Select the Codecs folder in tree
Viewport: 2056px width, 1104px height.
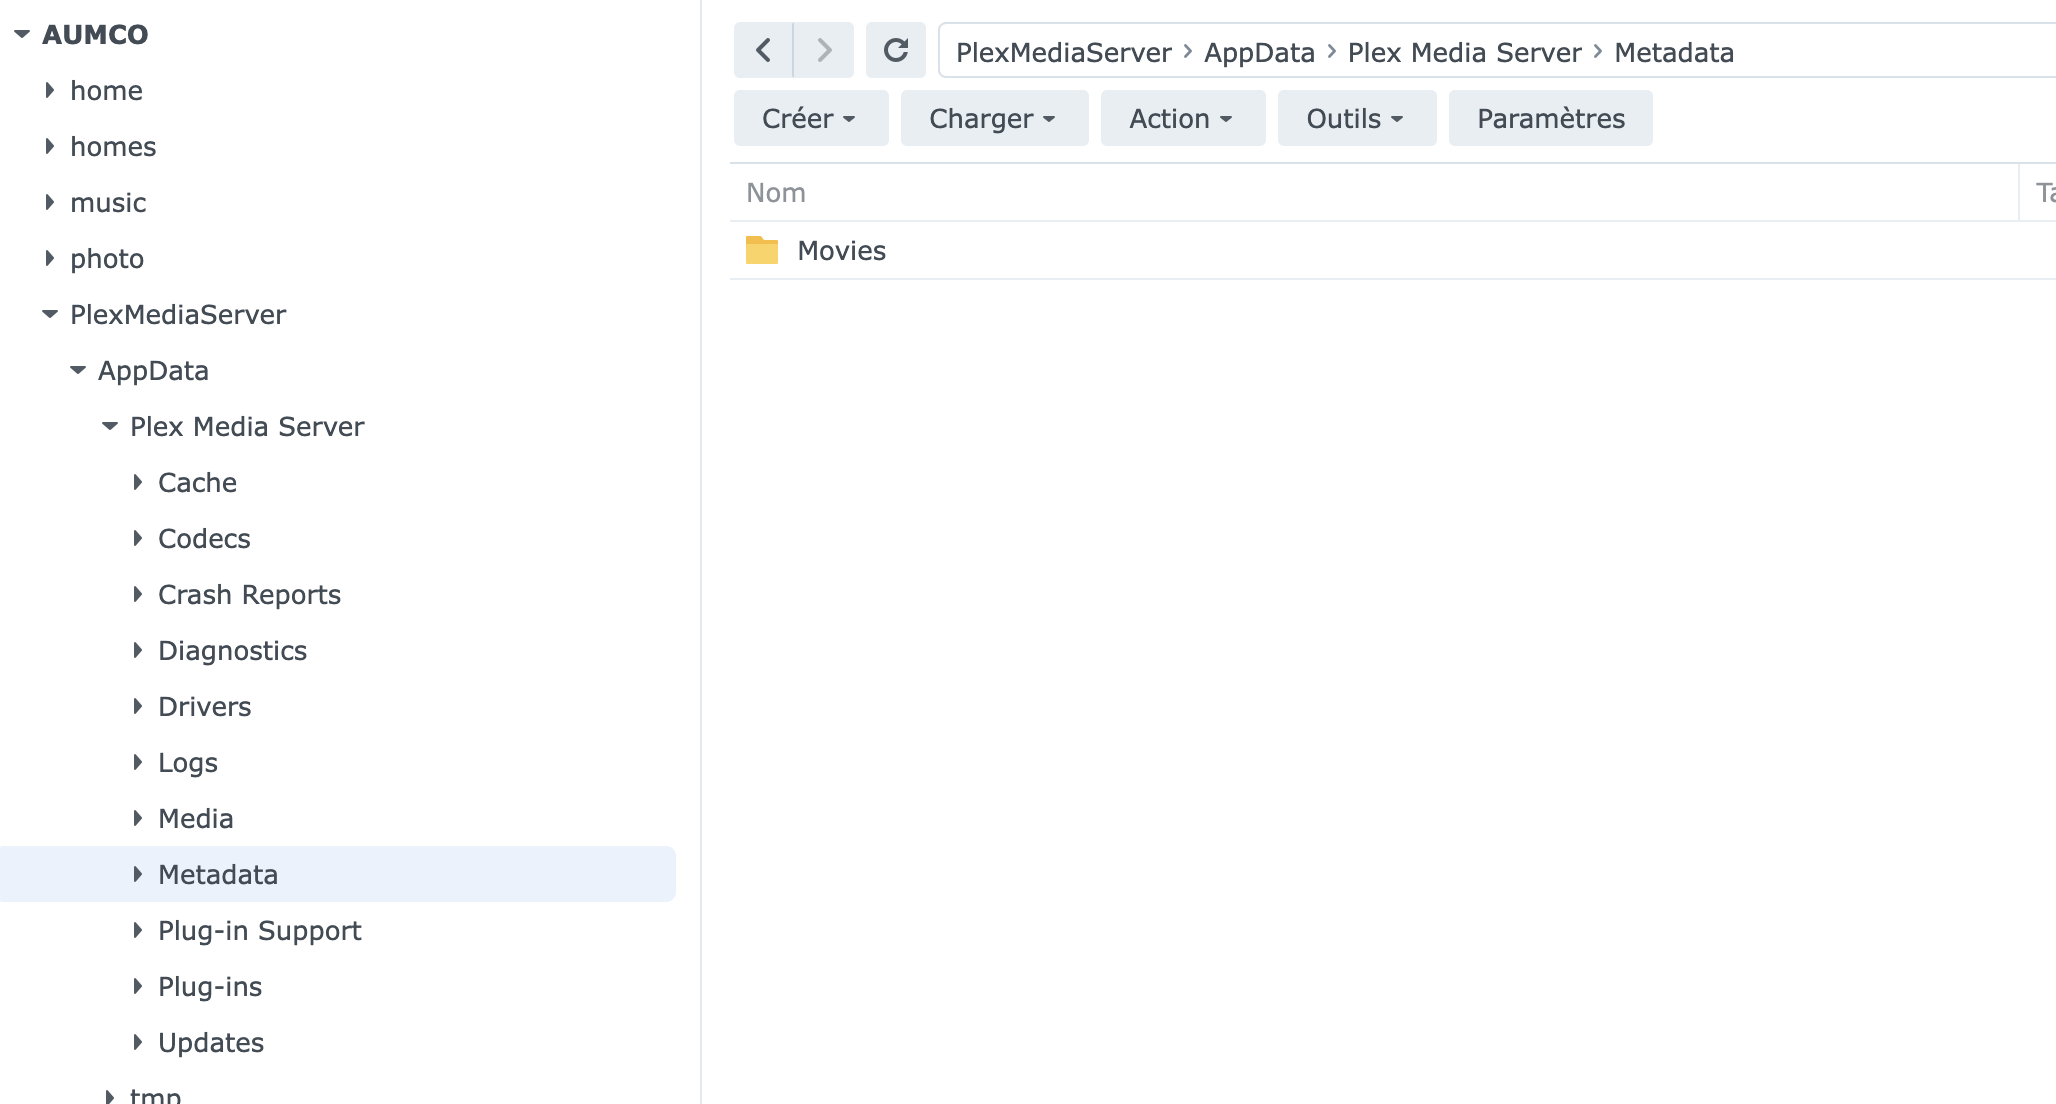[204, 538]
